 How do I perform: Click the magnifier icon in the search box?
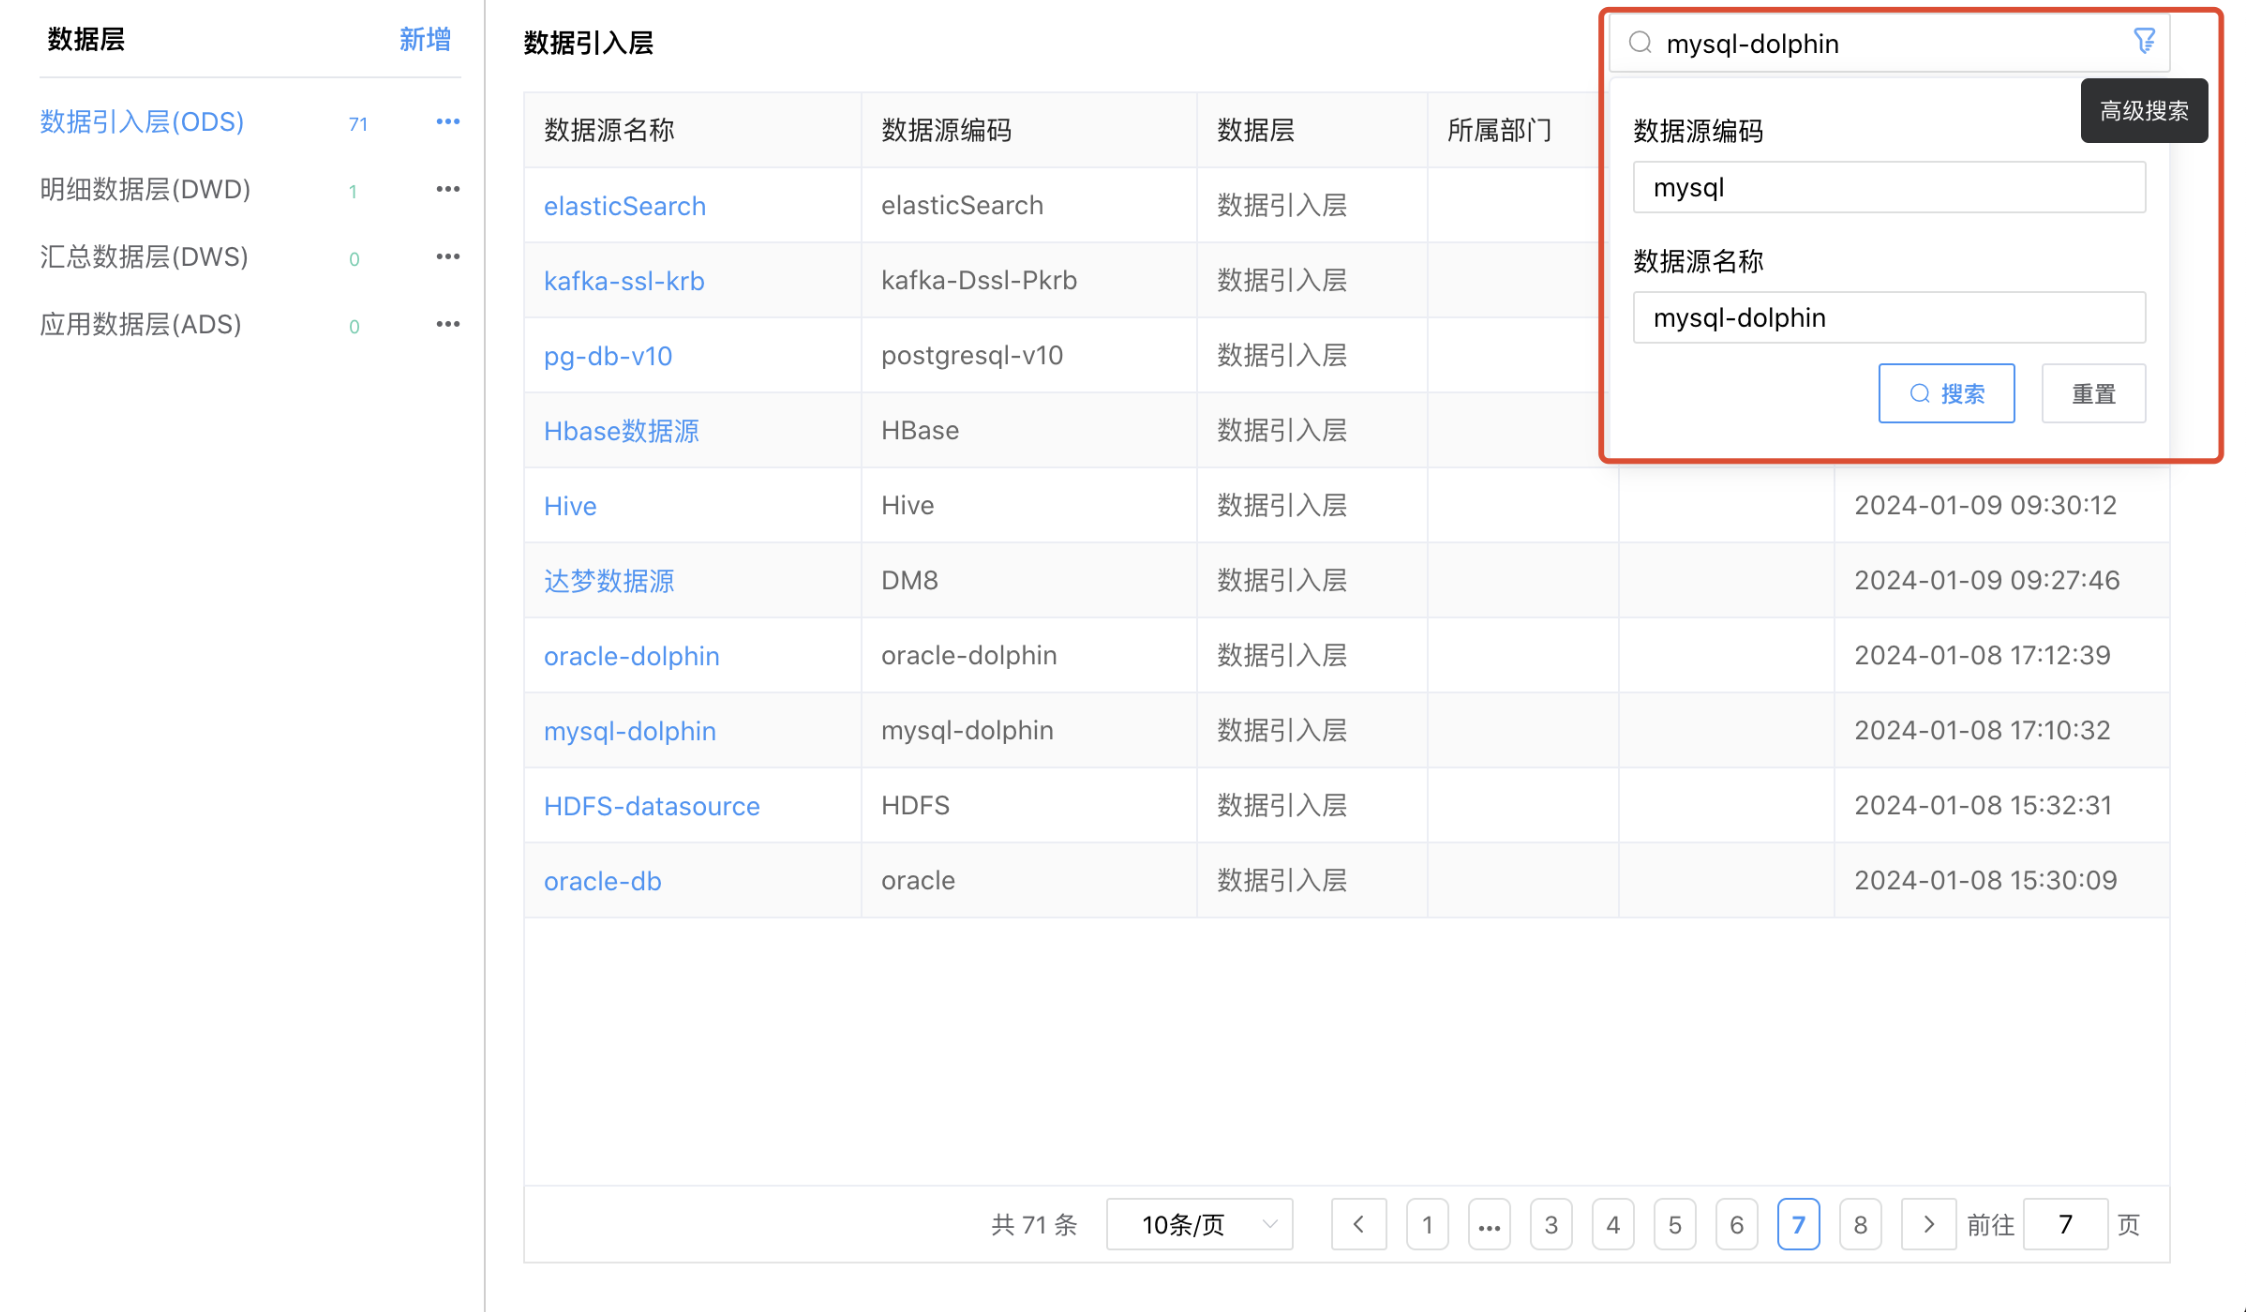(x=1639, y=43)
